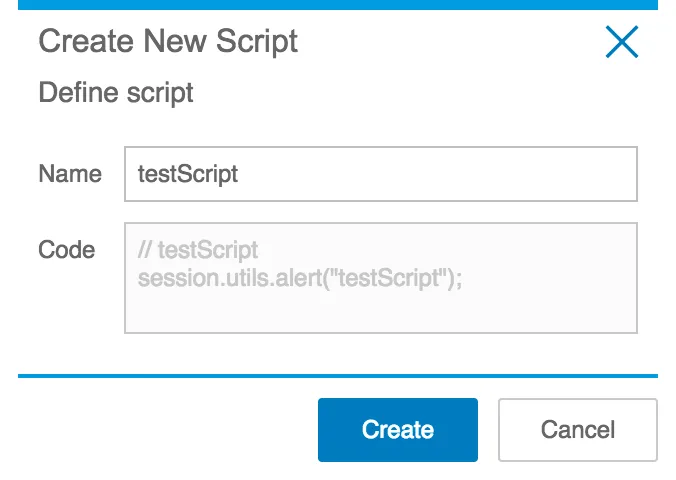Dismiss the dialog using the white Cancel button

click(x=577, y=430)
